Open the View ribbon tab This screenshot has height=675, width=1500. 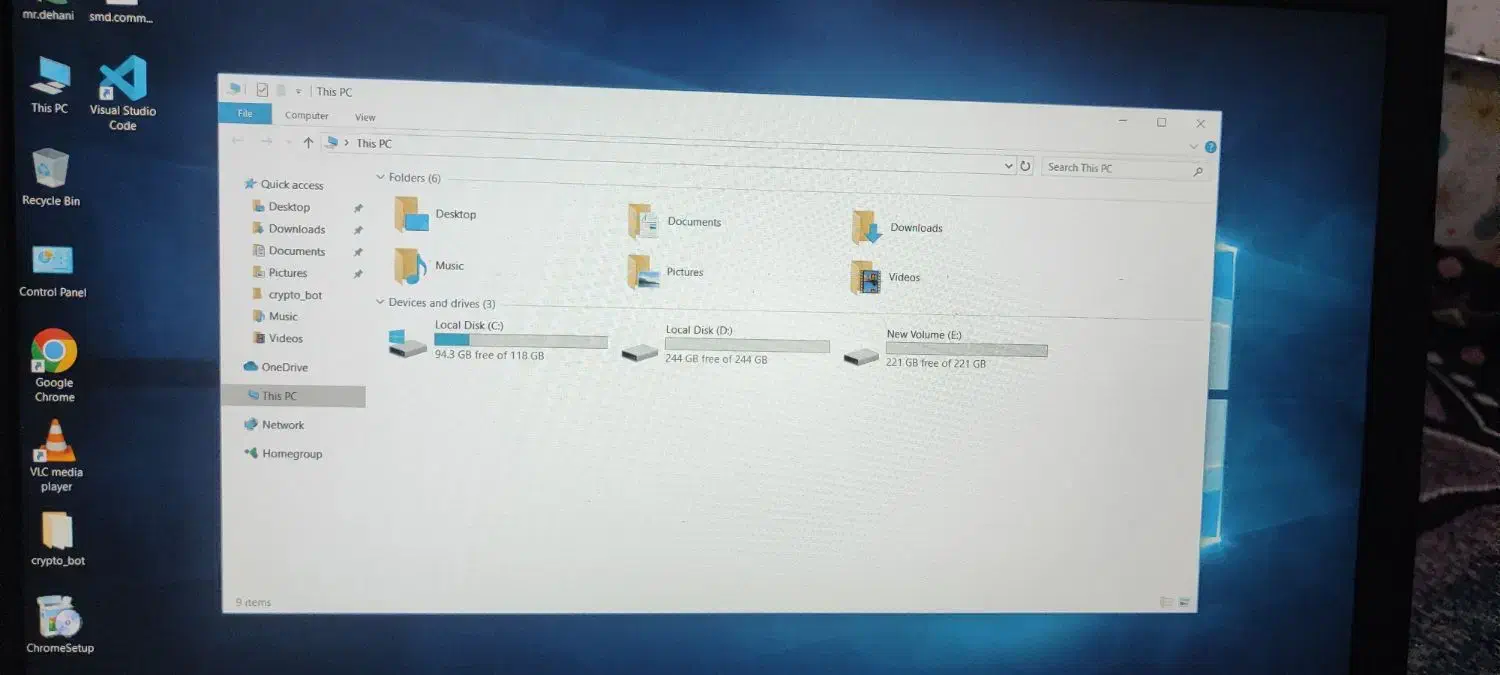tap(365, 117)
